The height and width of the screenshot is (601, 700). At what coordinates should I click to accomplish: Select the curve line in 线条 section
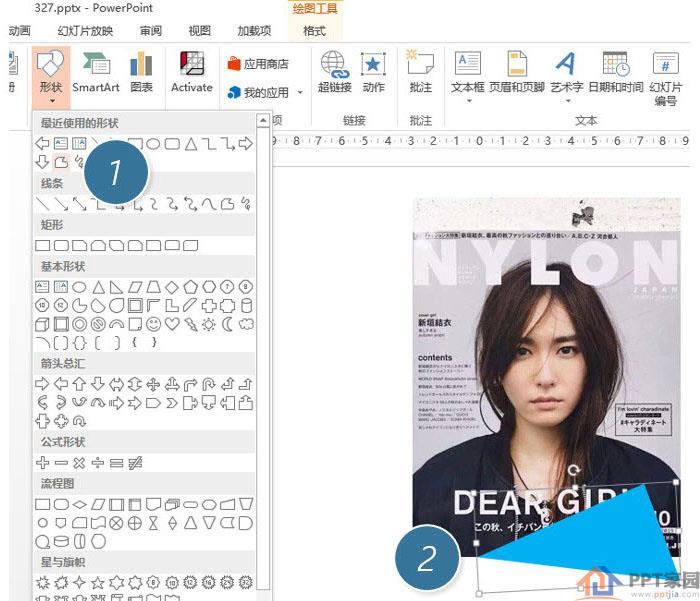click(x=209, y=204)
